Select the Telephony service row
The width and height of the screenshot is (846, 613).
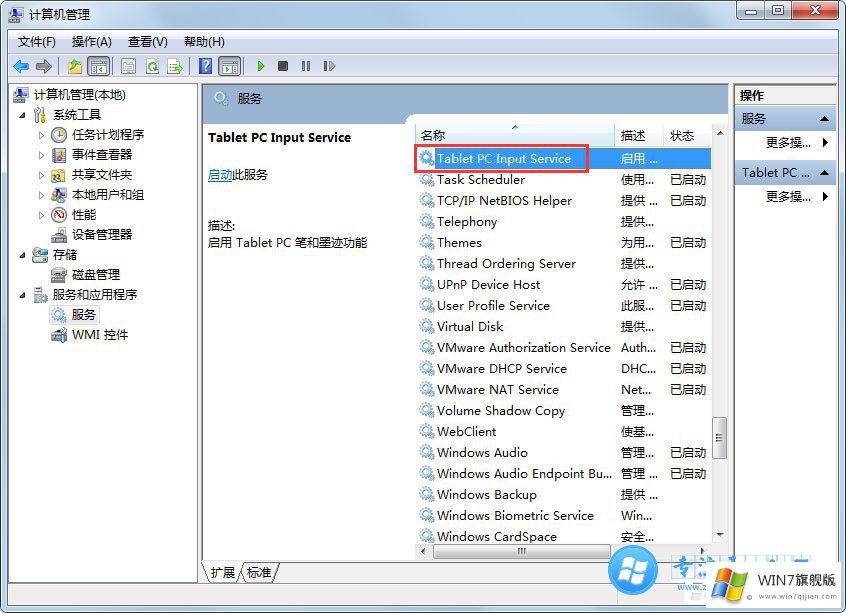(x=564, y=222)
